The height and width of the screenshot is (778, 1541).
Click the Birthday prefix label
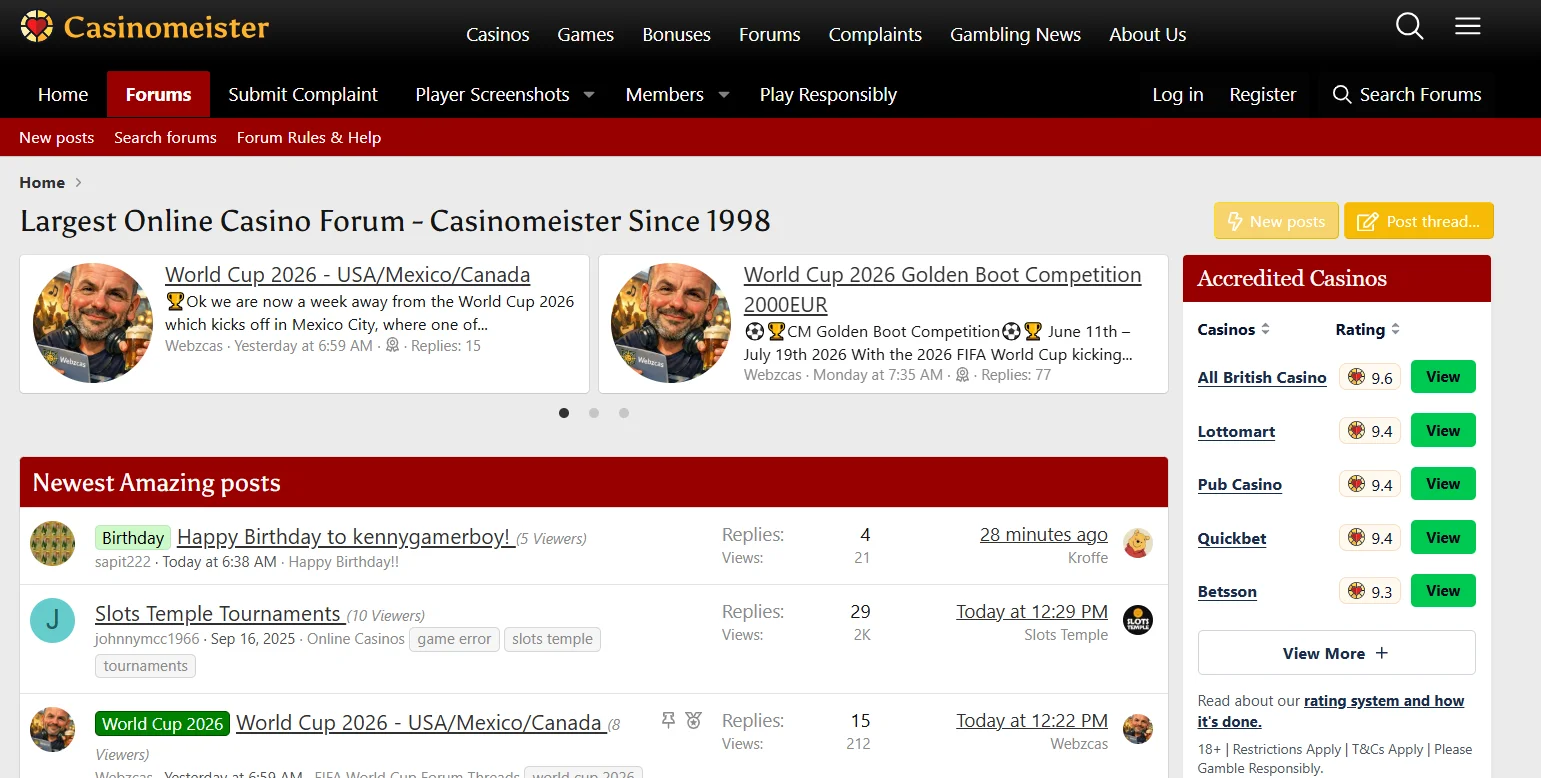coord(133,538)
